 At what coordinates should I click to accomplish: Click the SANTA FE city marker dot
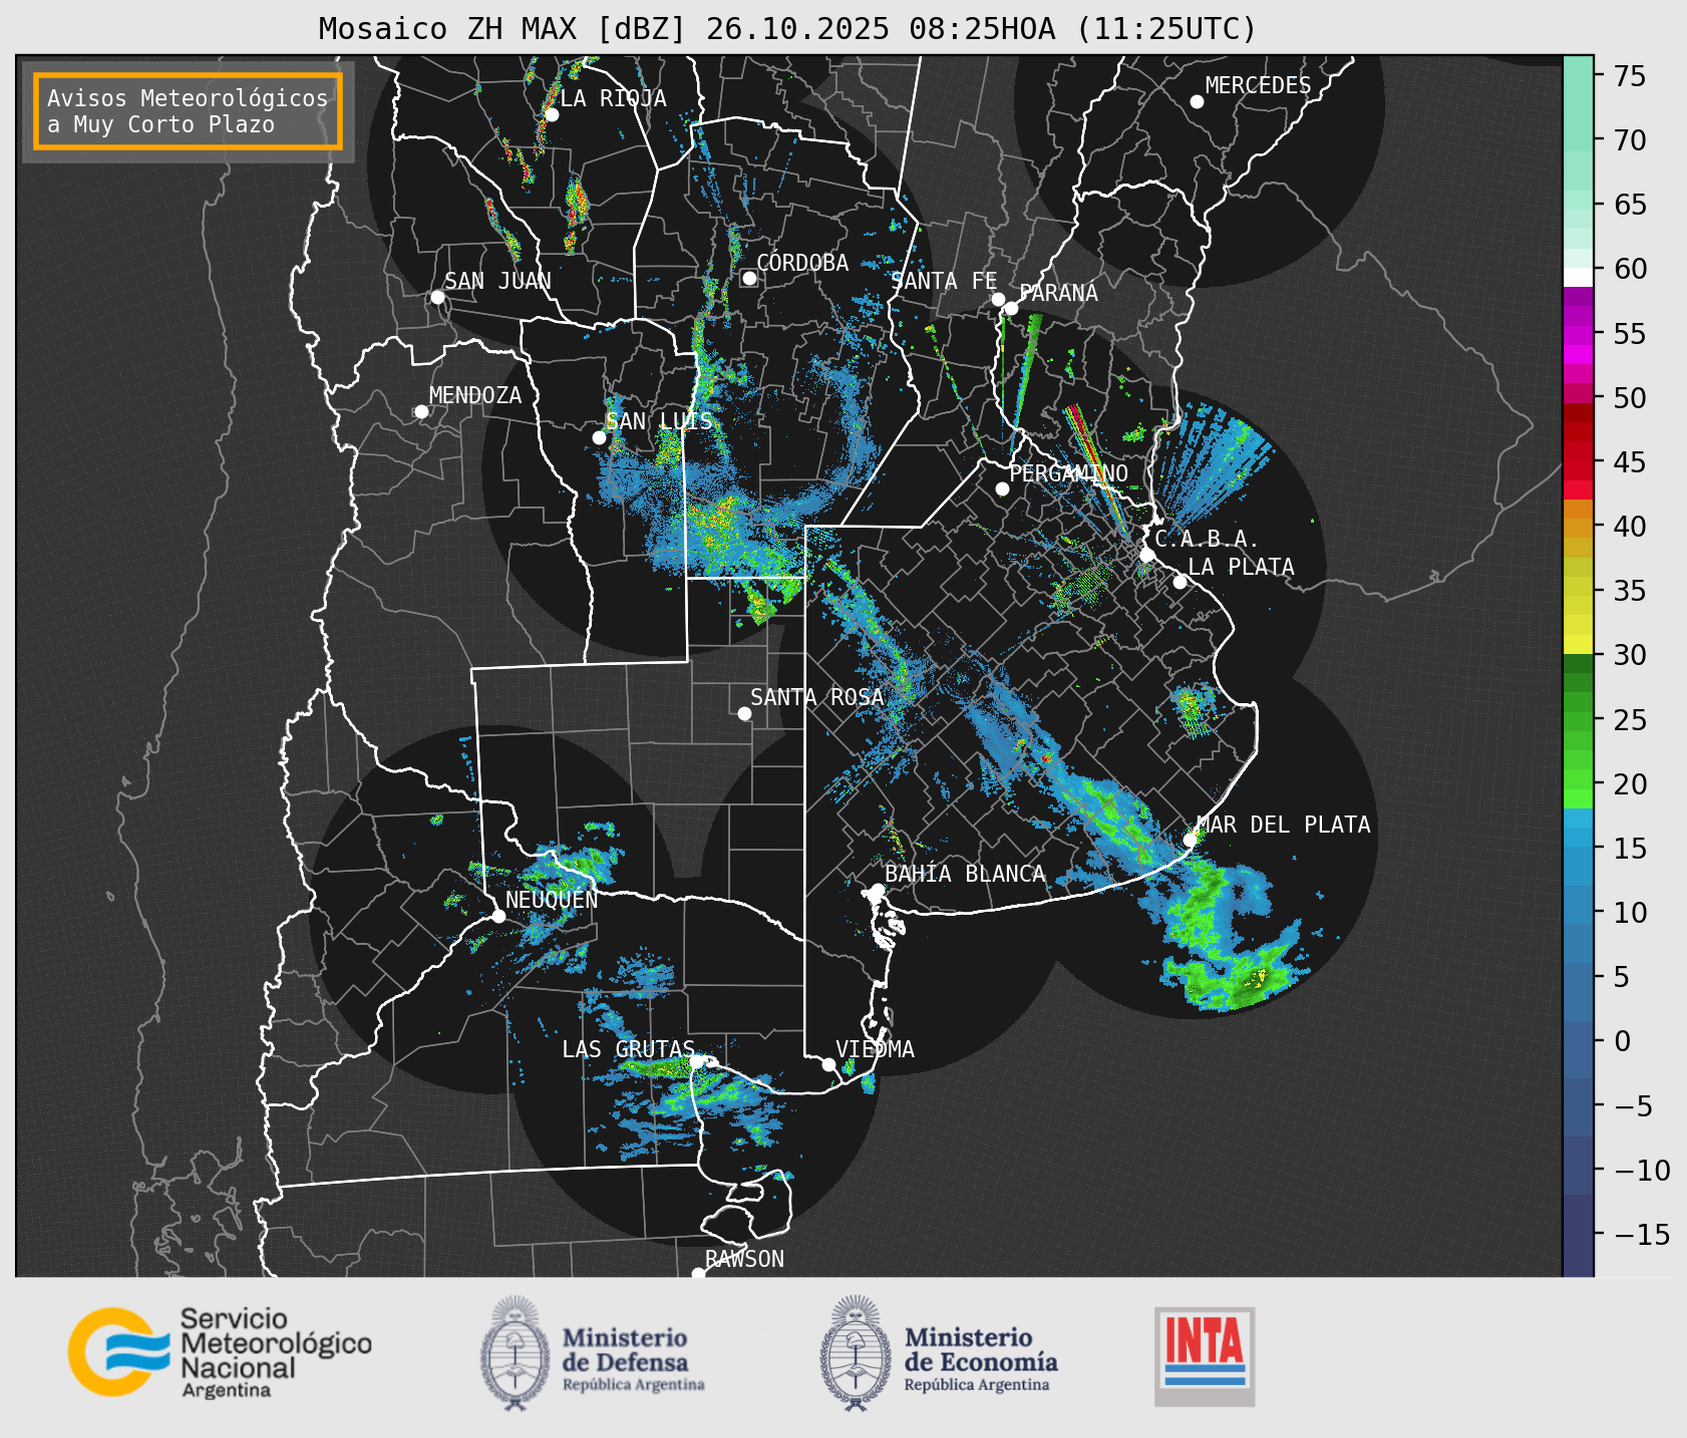coord(998,299)
